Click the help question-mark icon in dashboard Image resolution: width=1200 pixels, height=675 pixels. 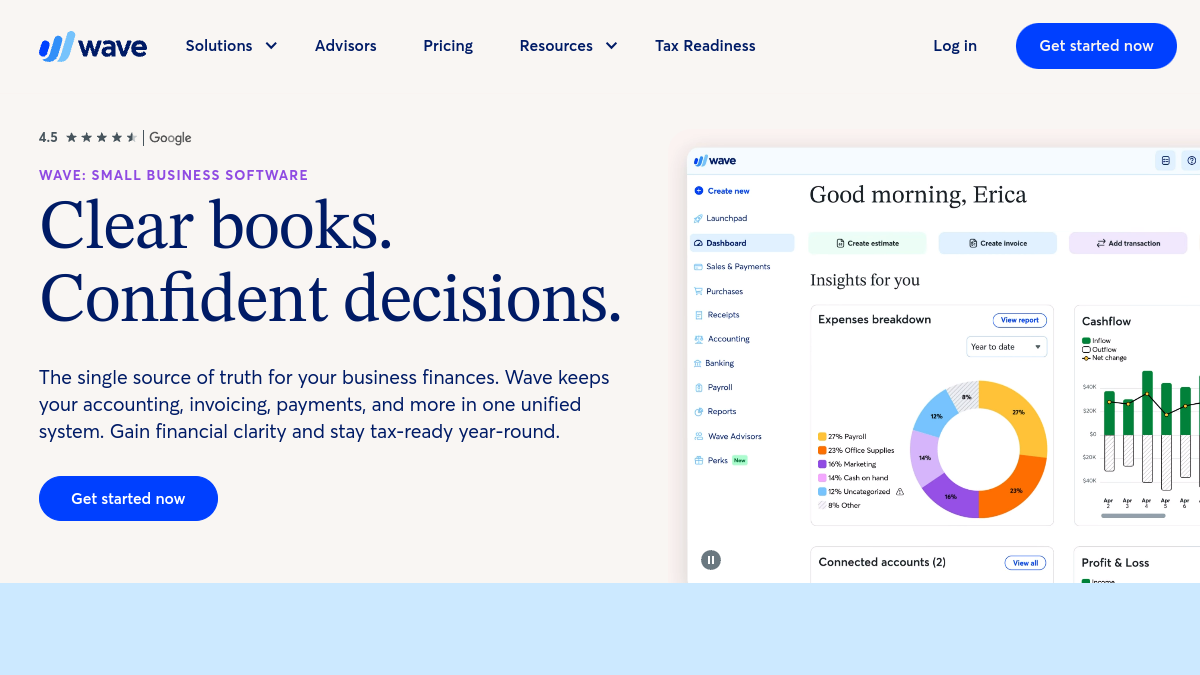[x=1191, y=160]
